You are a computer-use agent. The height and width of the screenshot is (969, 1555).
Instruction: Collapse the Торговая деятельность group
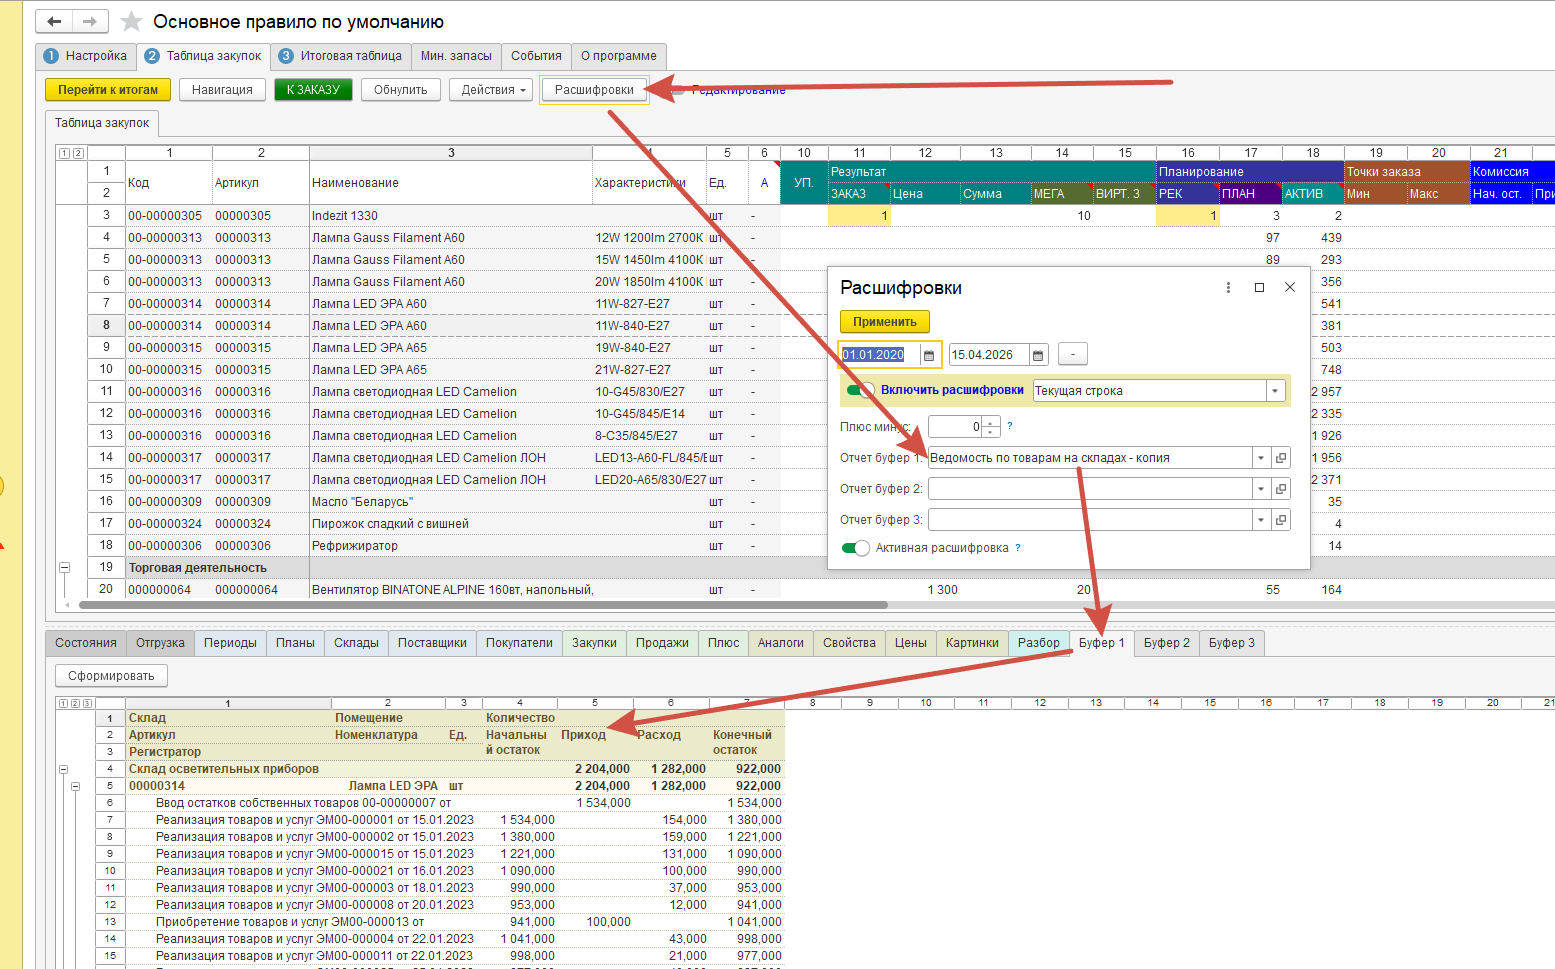tap(65, 567)
